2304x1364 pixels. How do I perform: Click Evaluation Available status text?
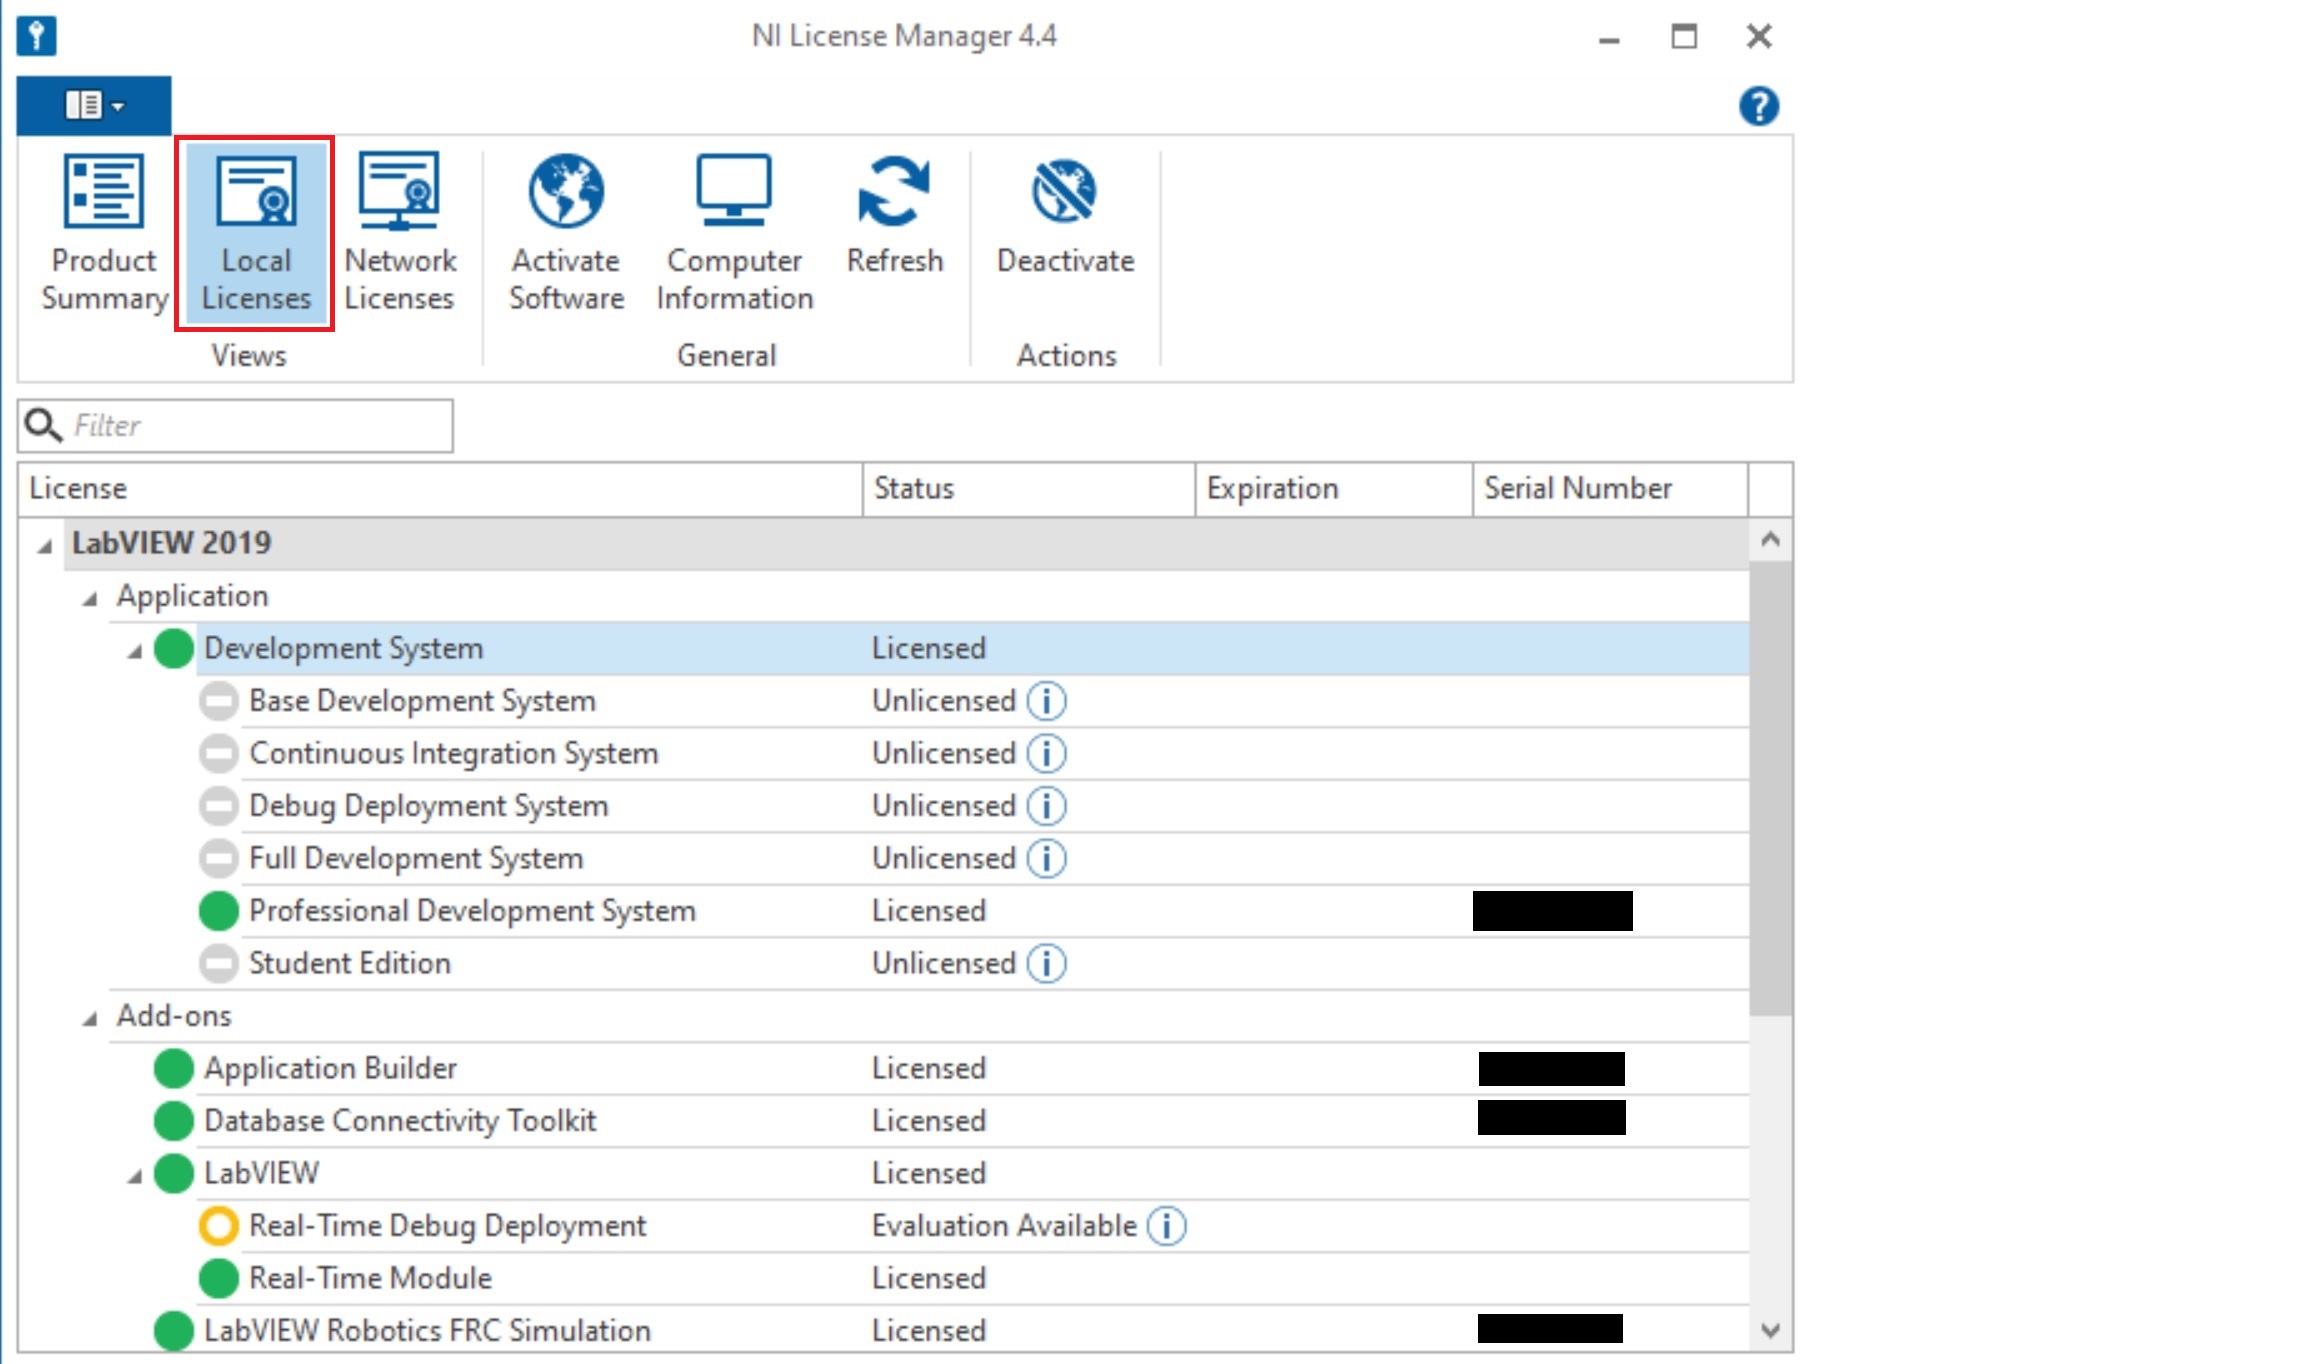(x=1004, y=1226)
